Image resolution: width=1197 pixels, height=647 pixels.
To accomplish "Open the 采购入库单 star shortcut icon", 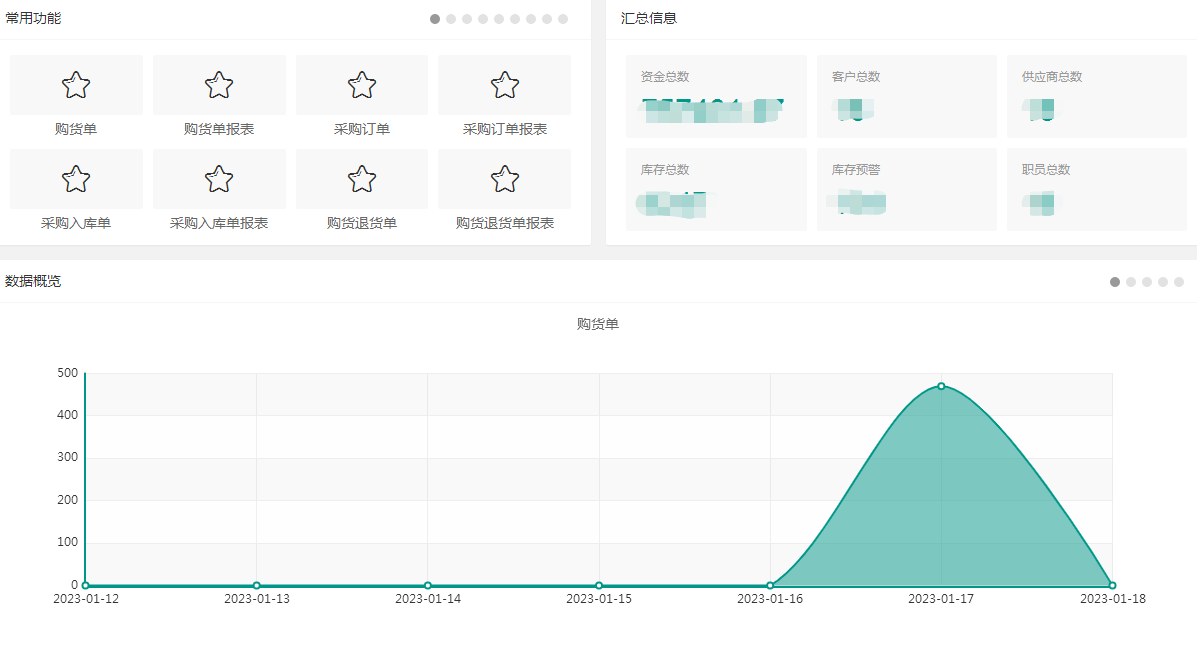I will (x=76, y=179).
